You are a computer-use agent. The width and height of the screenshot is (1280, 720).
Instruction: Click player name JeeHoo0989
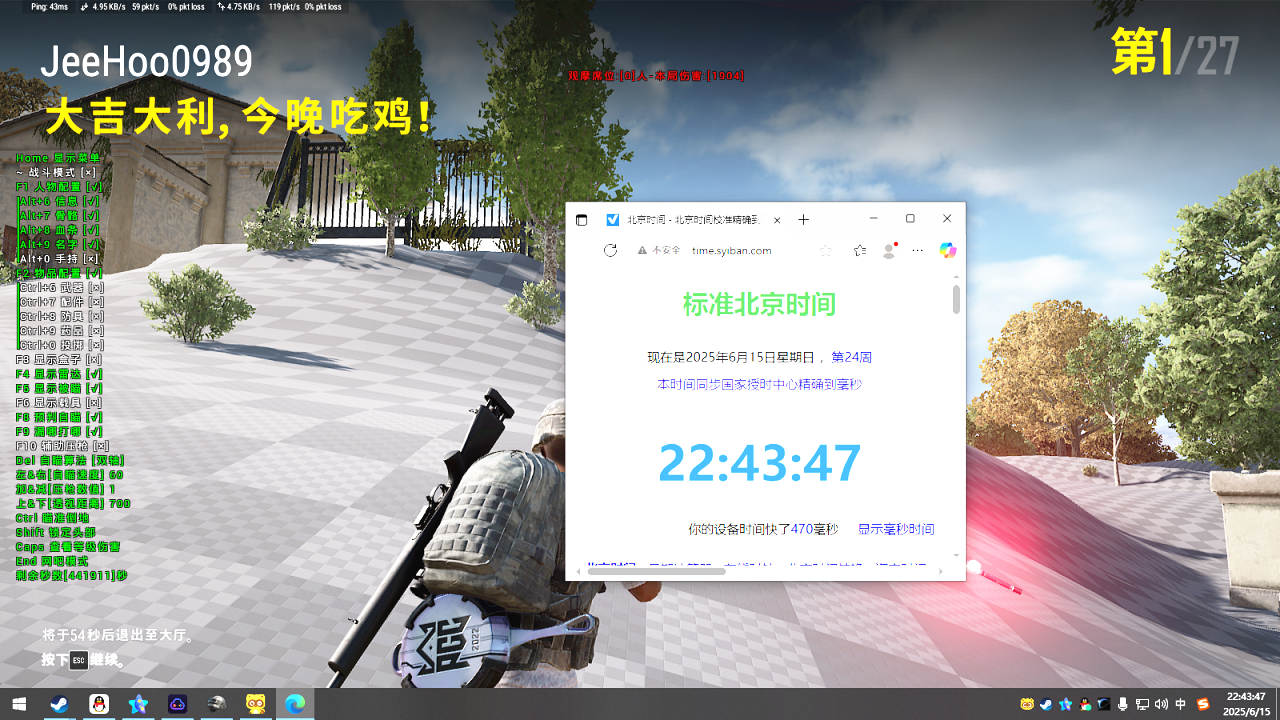(146, 62)
